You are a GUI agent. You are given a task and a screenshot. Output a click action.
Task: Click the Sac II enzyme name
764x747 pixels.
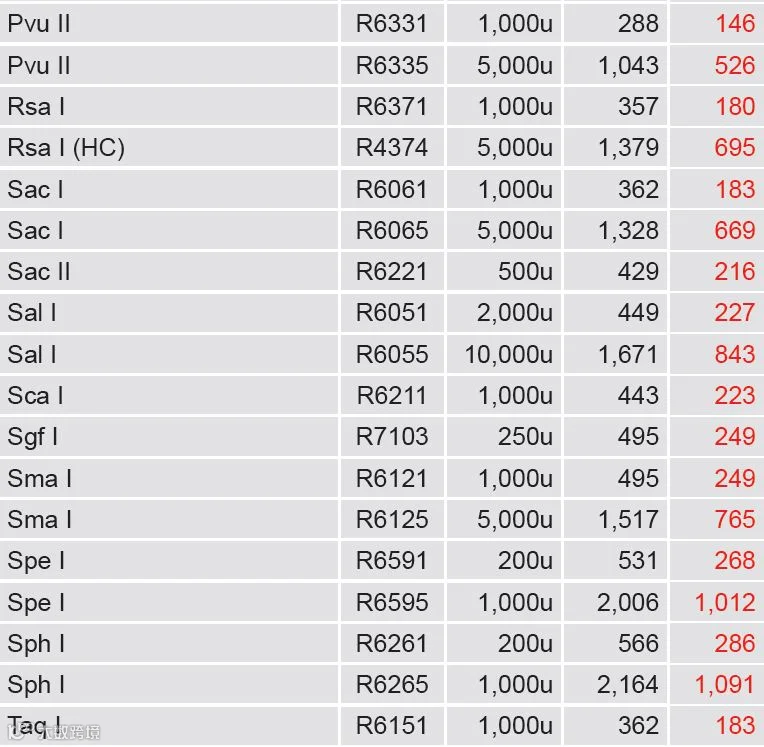tap(39, 271)
